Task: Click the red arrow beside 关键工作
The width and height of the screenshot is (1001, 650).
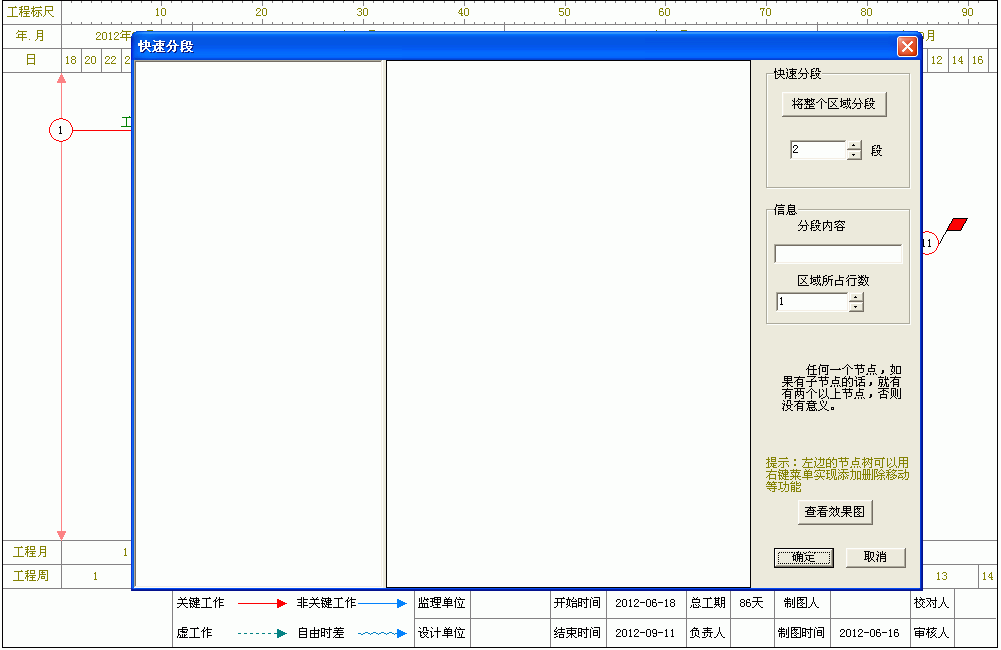Action: click(x=262, y=603)
